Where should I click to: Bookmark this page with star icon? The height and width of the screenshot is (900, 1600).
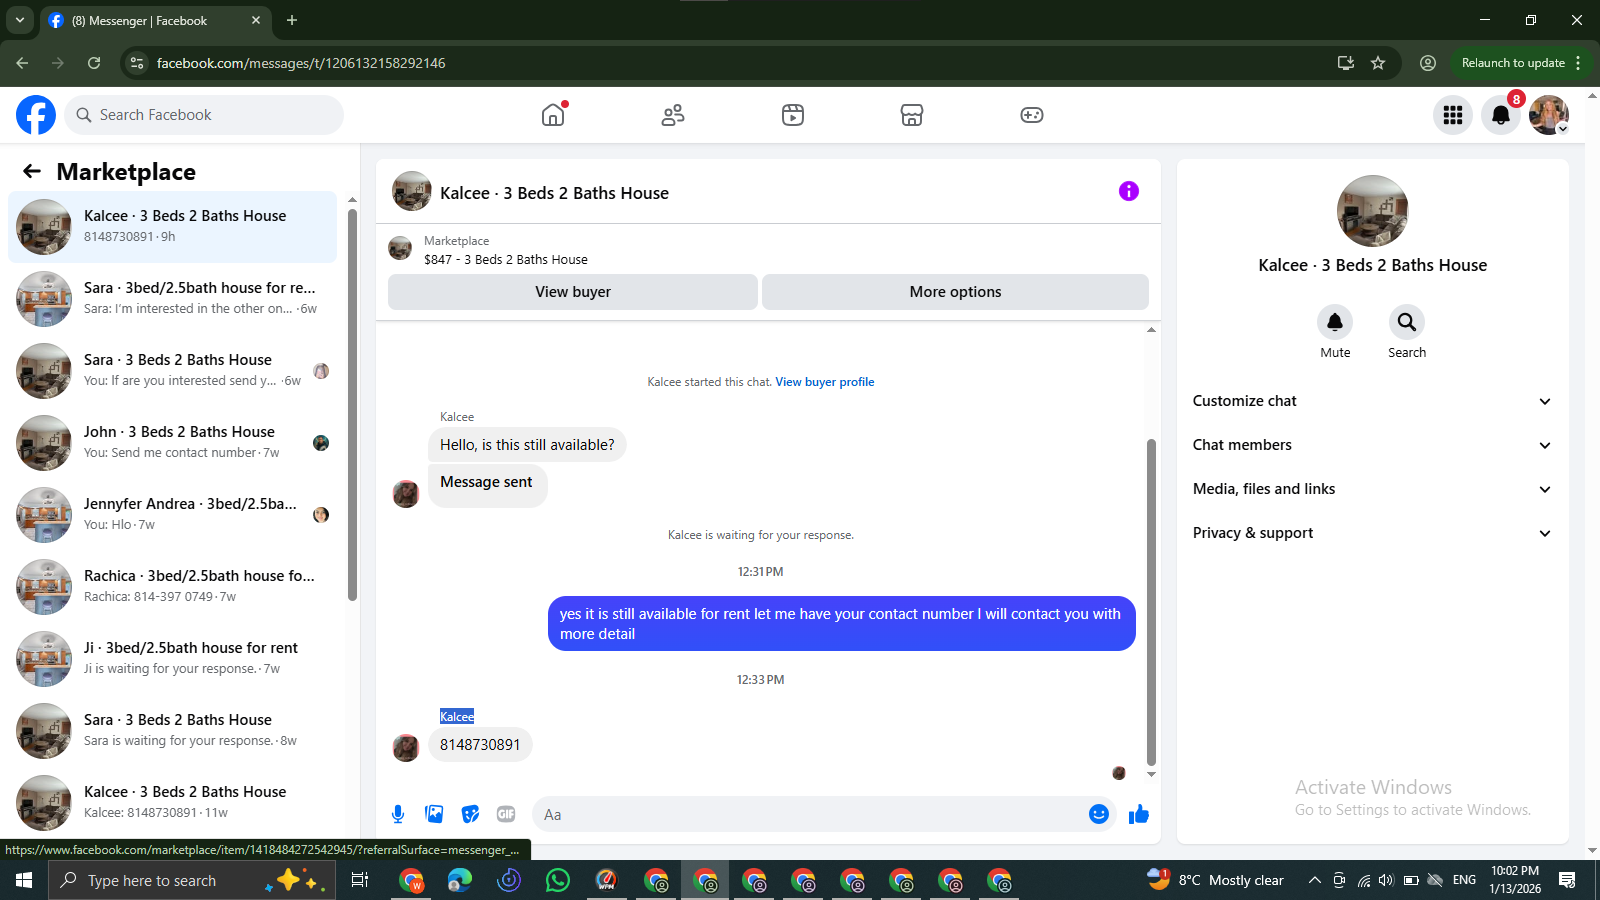pos(1378,63)
